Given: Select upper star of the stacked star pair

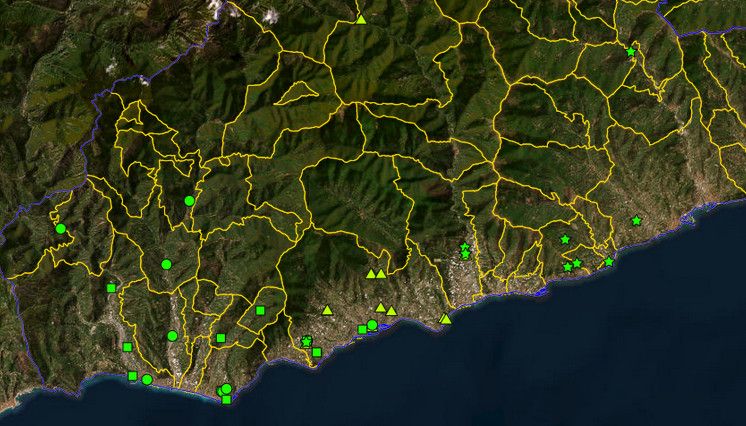Looking at the screenshot, I should [x=465, y=247].
